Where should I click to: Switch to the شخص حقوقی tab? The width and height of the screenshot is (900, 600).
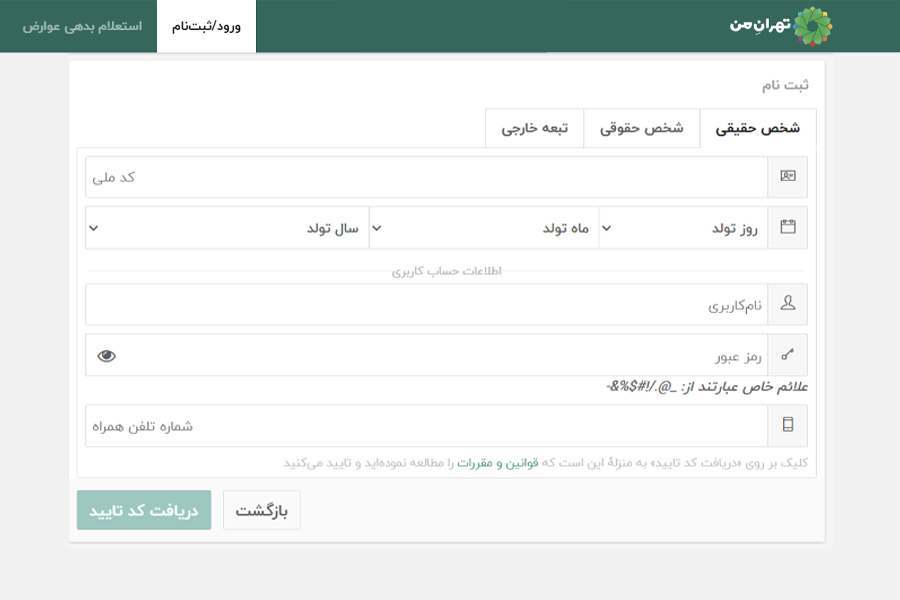642,129
